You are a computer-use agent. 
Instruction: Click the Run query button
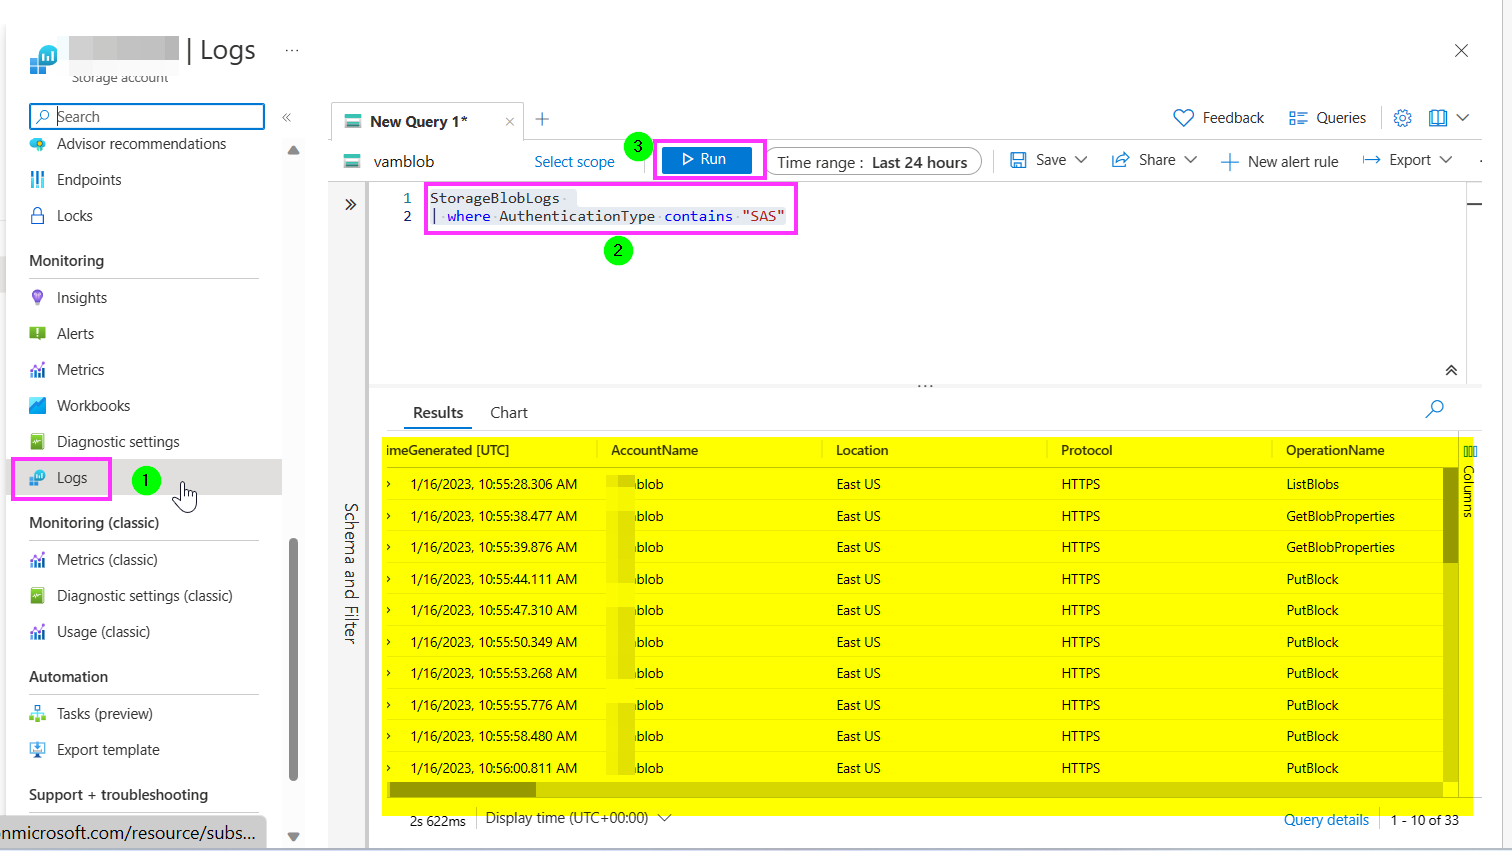coord(706,160)
